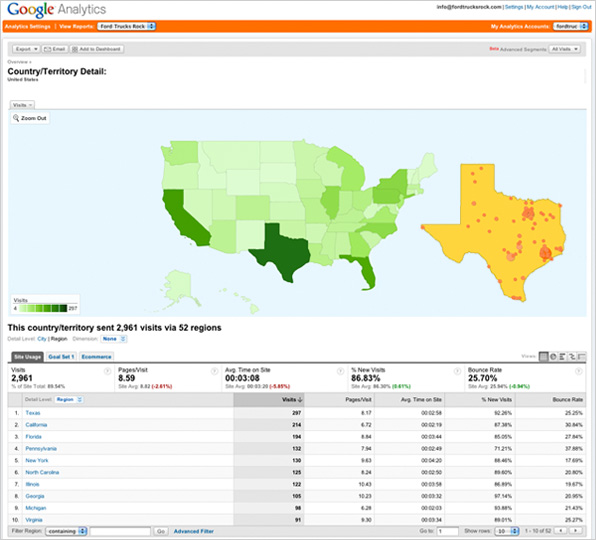Image resolution: width=596 pixels, height=540 pixels.
Task: Open Virginia region in the table
Action: point(34,519)
